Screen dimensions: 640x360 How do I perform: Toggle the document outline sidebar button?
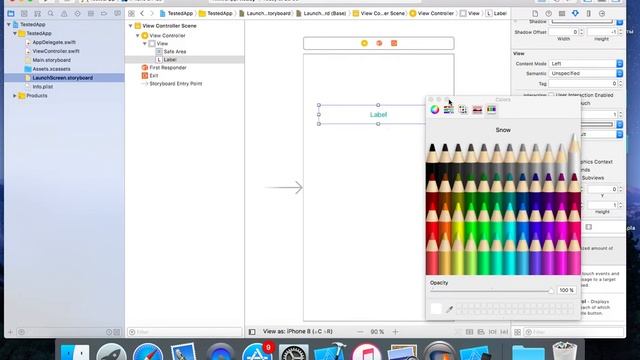tap(252, 332)
